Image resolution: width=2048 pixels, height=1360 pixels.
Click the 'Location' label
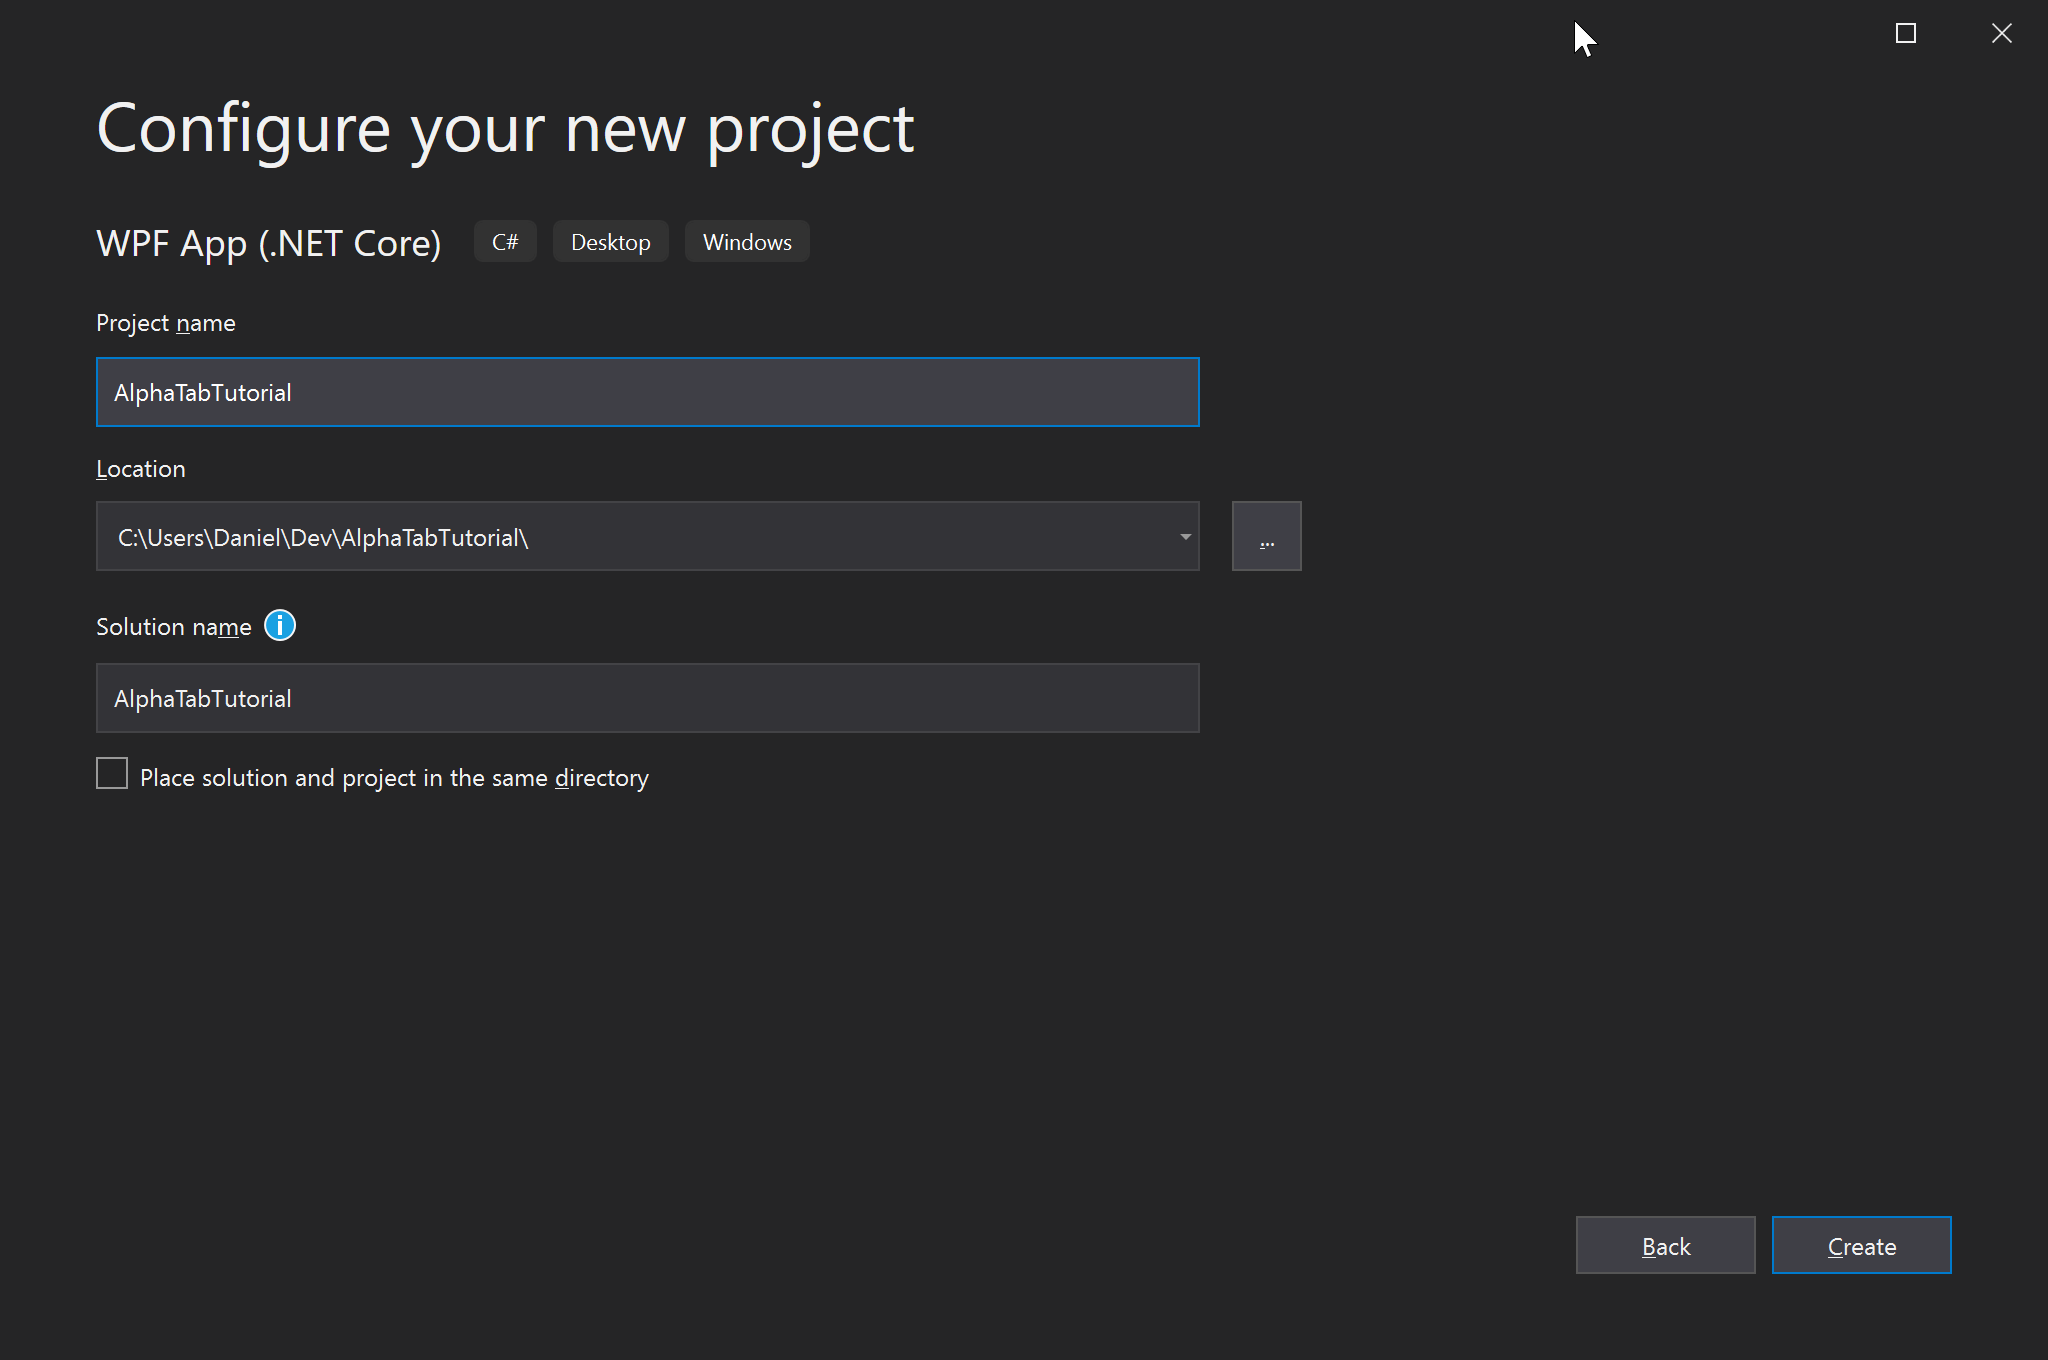141,469
